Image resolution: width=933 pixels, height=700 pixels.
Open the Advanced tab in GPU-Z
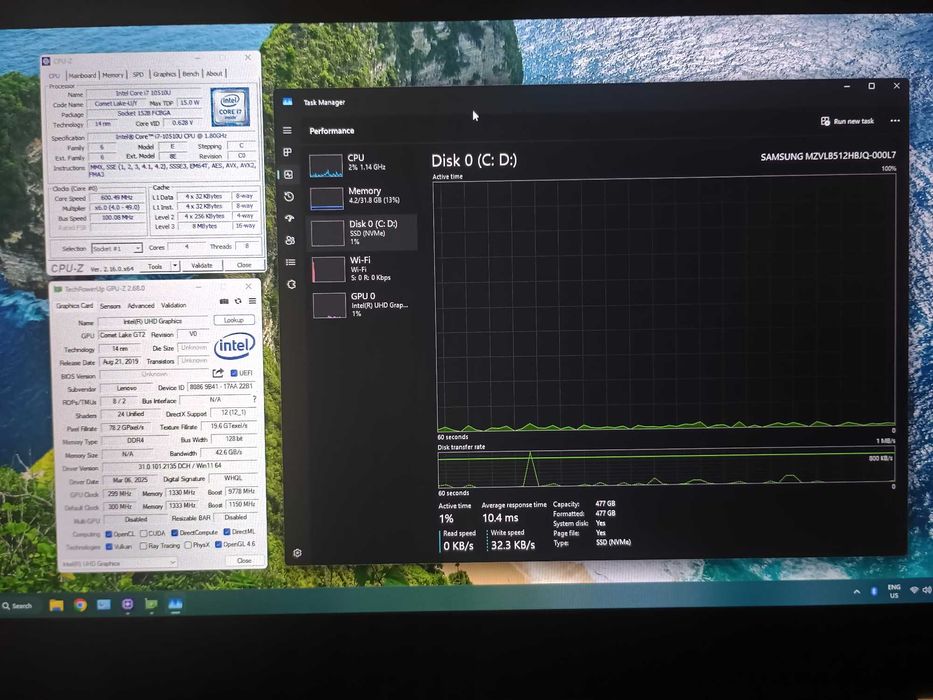pyautogui.click(x=141, y=305)
